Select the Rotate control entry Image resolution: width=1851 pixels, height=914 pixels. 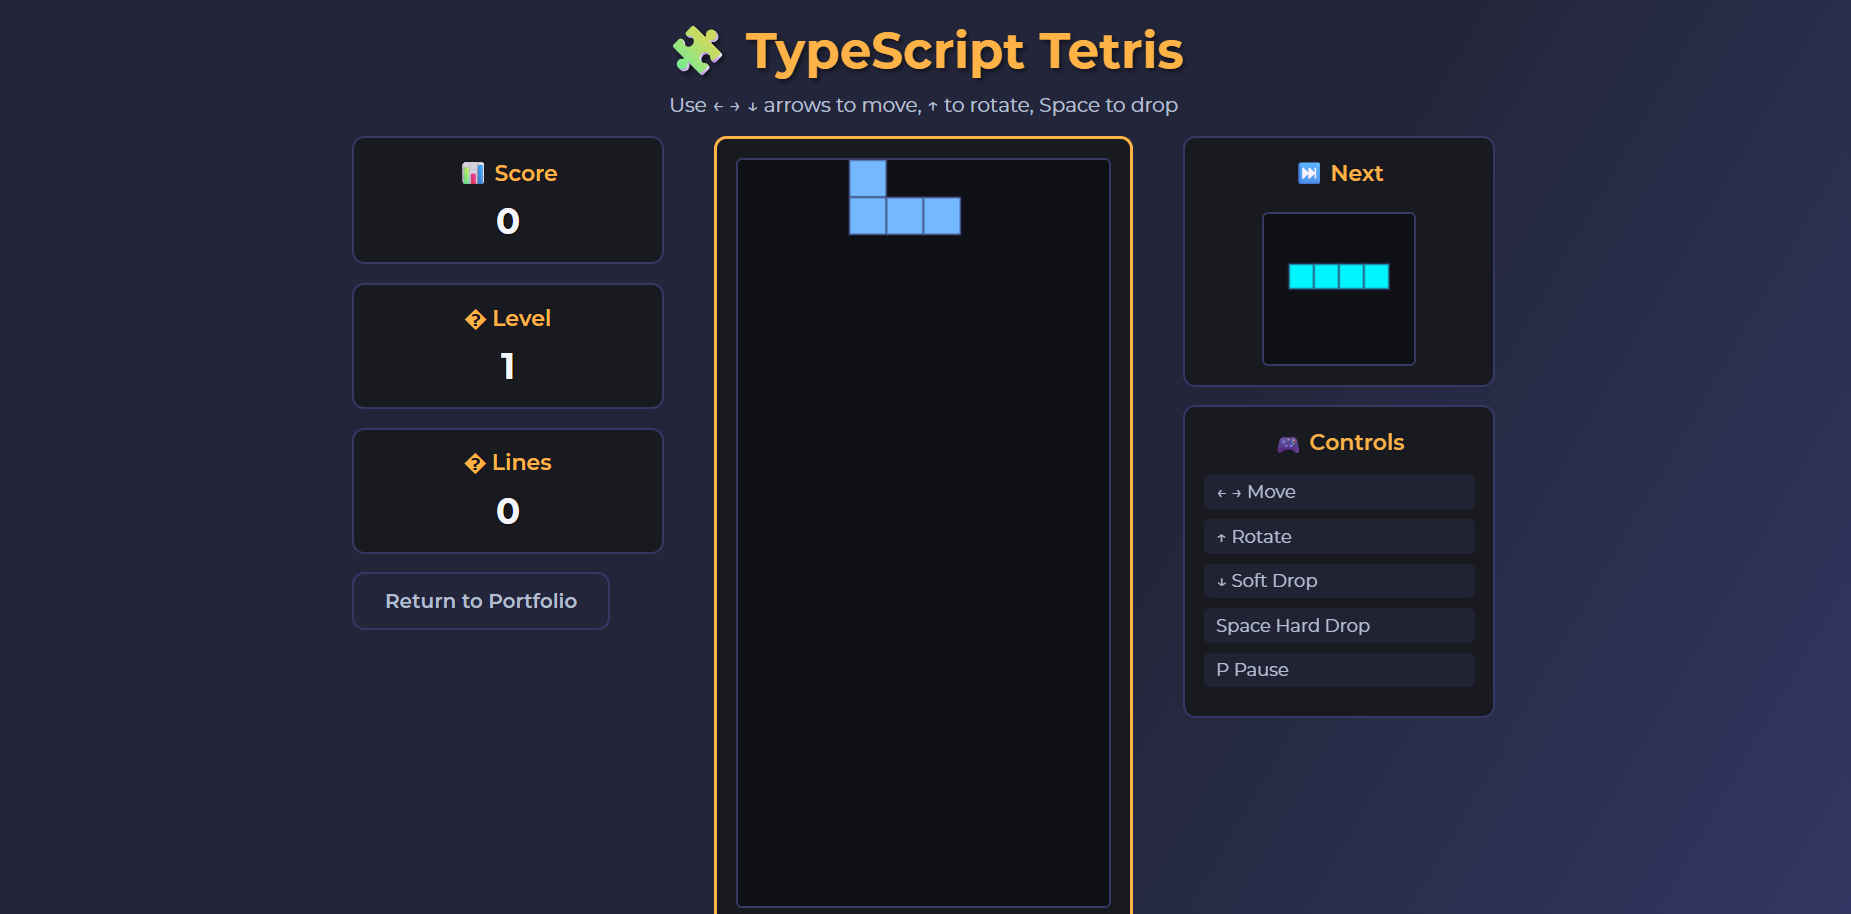pos(1338,536)
